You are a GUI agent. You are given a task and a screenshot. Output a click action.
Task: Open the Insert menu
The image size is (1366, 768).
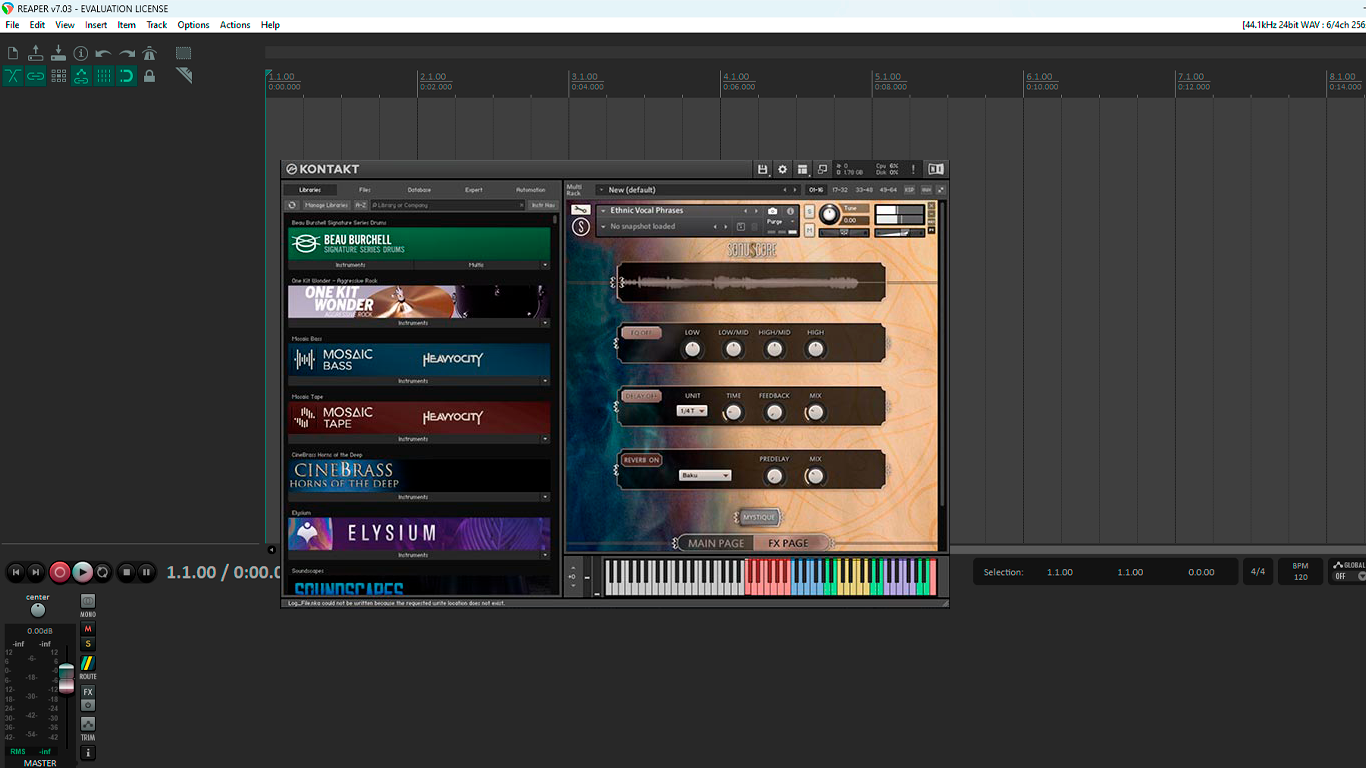click(x=96, y=25)
